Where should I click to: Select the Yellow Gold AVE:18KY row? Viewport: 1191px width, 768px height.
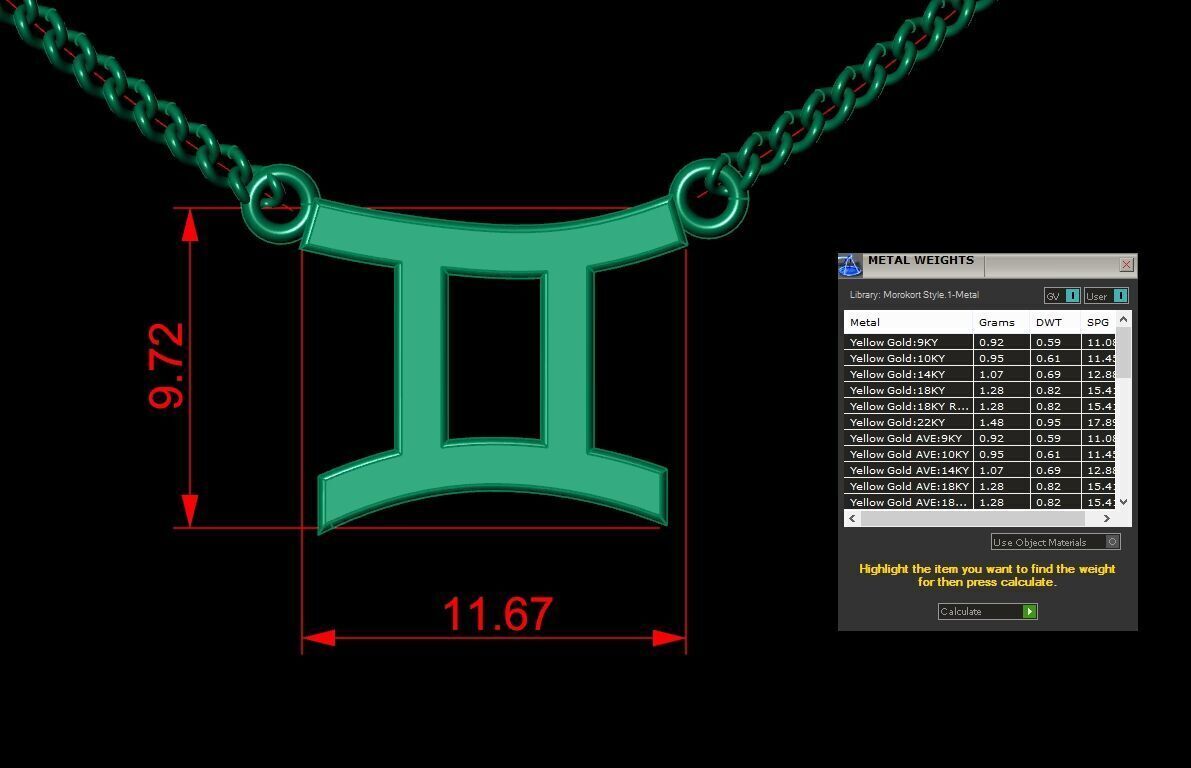coord(980,486)
